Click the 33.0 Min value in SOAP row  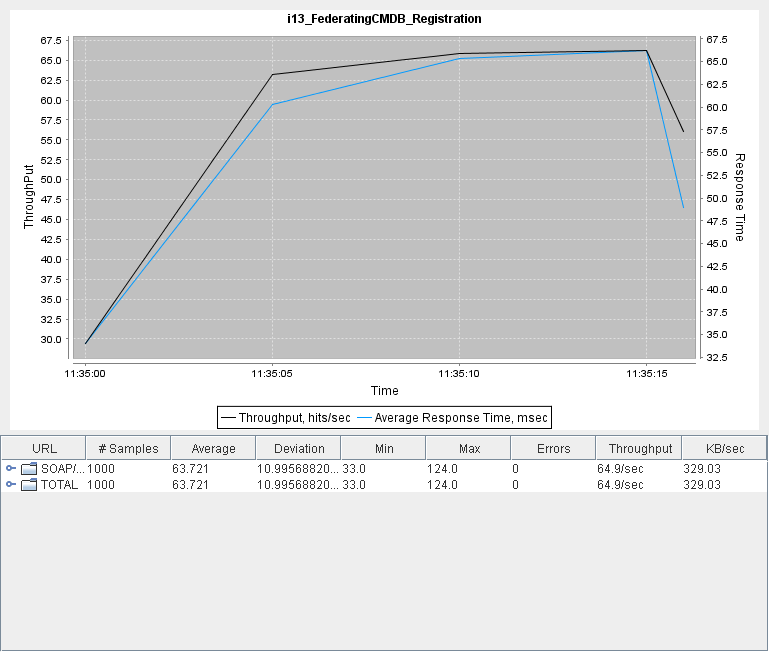(x=354, y=469)
